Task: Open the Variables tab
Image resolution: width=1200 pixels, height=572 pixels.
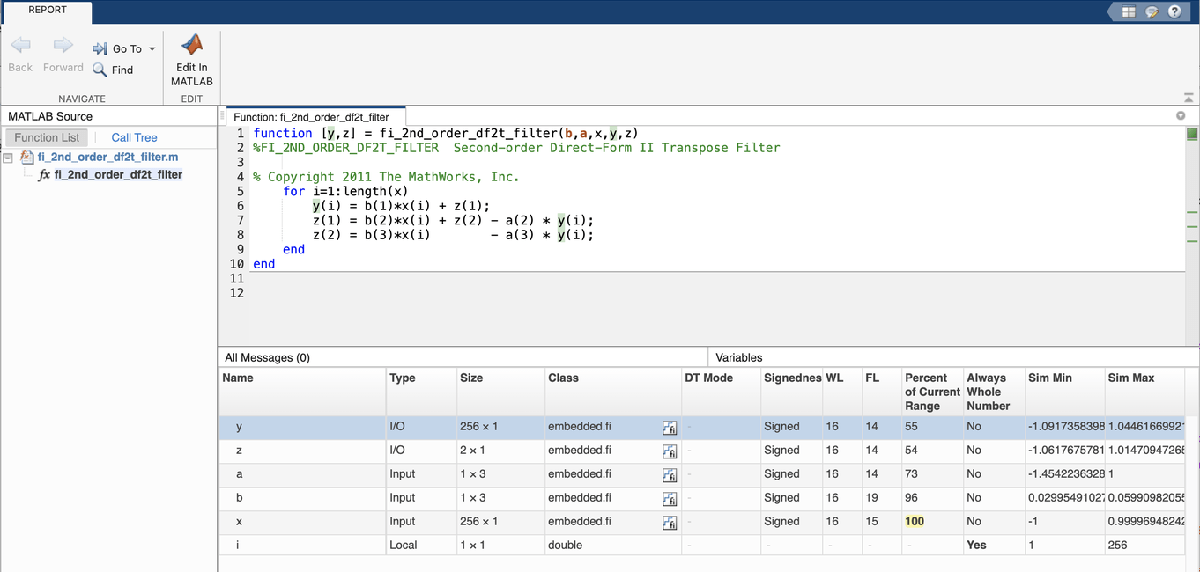Action: [739, 357]
